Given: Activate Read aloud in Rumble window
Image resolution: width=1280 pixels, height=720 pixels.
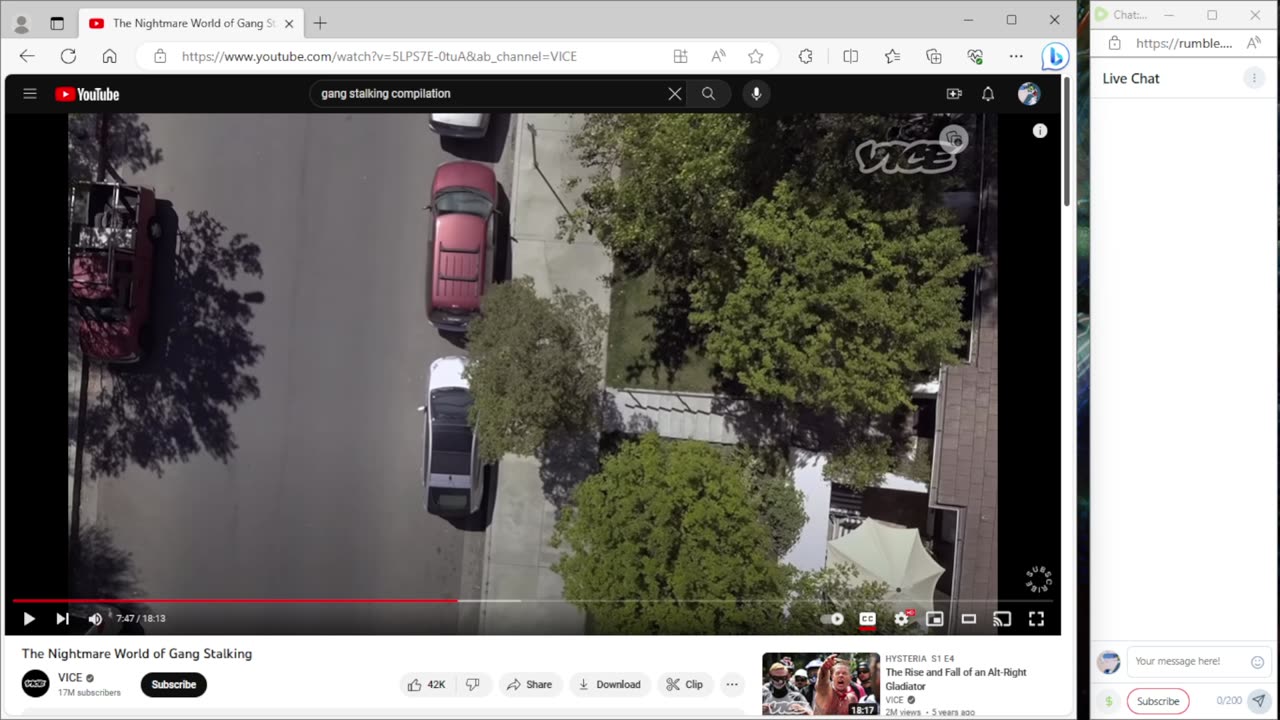Looking at the screenshot, I should click(1253, 43).
